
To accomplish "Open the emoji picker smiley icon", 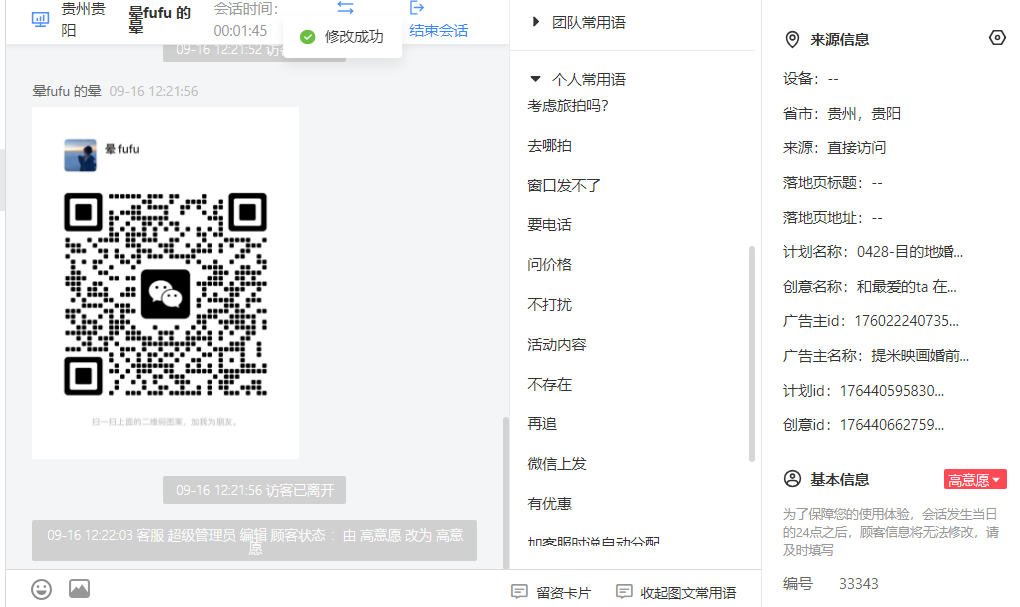I will [x=42, y=589].
